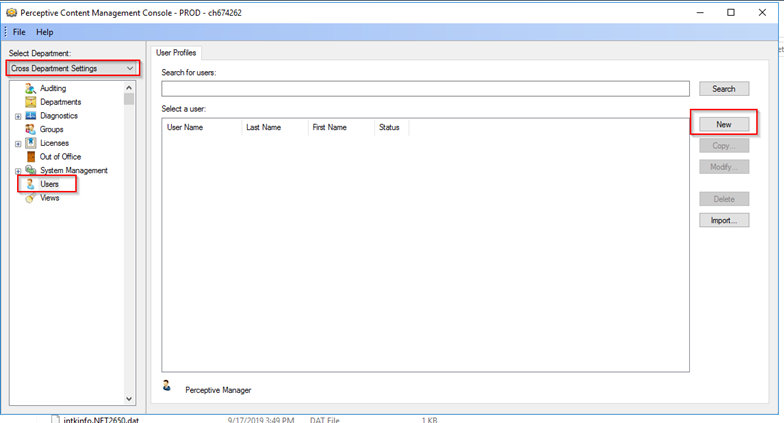
Task: Select Views label in the tree
Action: (x=50, y=198)
